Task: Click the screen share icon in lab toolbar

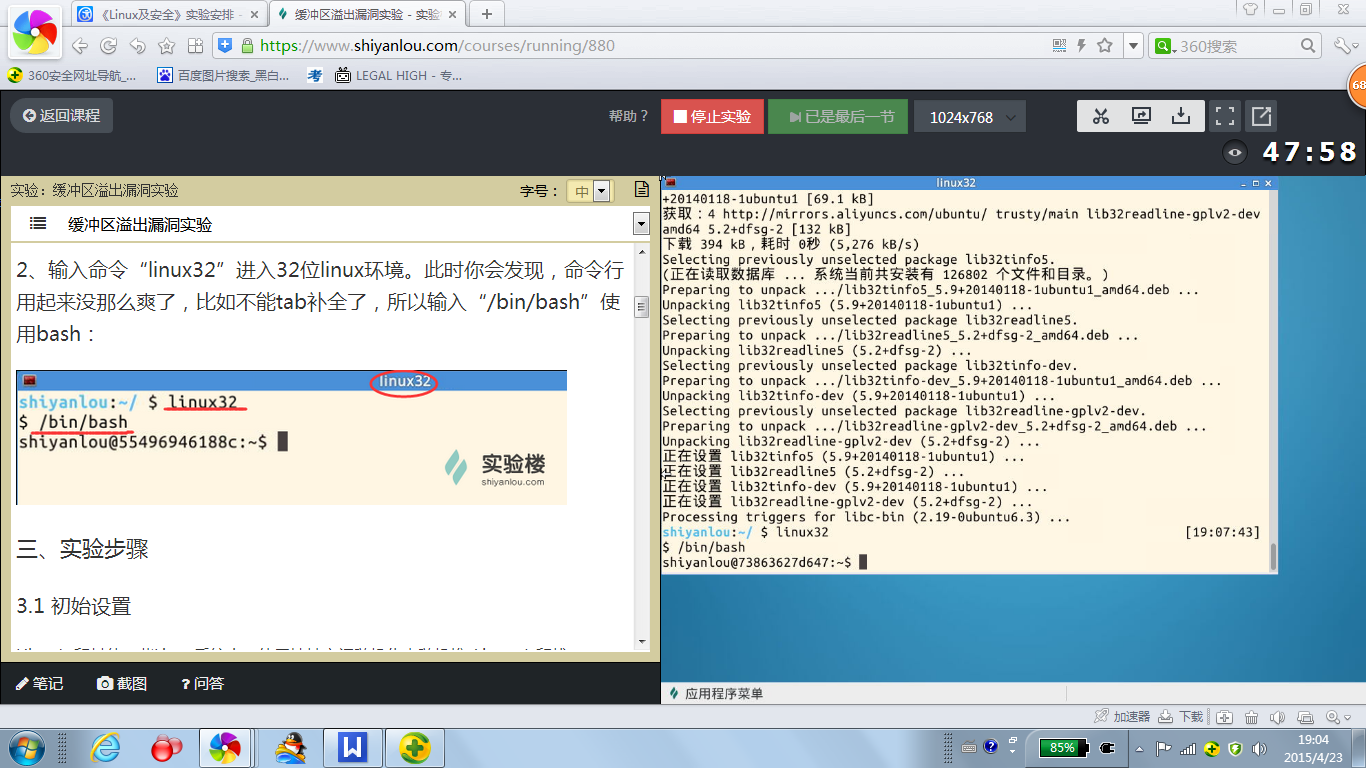Action: click(1141, 116)
